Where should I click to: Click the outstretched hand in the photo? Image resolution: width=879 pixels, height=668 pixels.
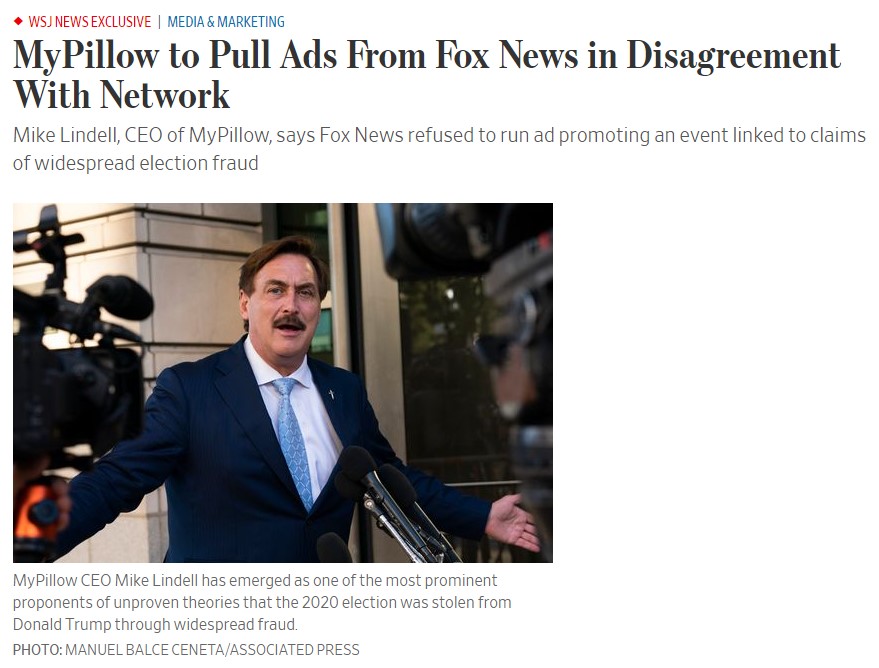click(x=511, y=522)
